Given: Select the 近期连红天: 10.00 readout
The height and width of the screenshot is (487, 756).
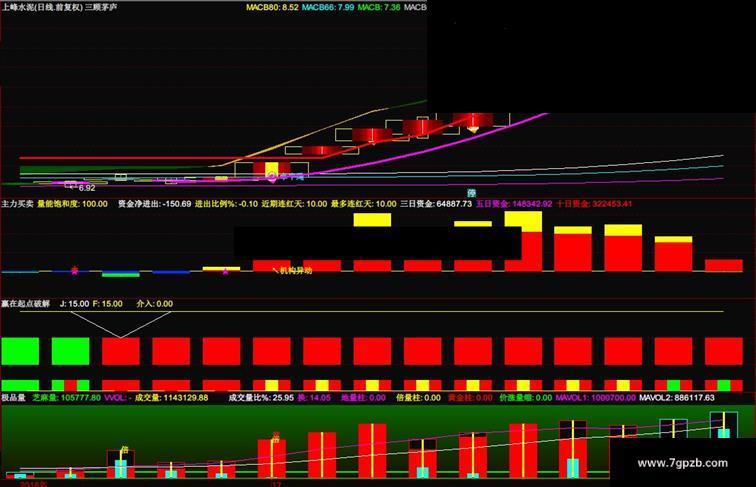Looking at the screenshot, I should coord(294,204).
